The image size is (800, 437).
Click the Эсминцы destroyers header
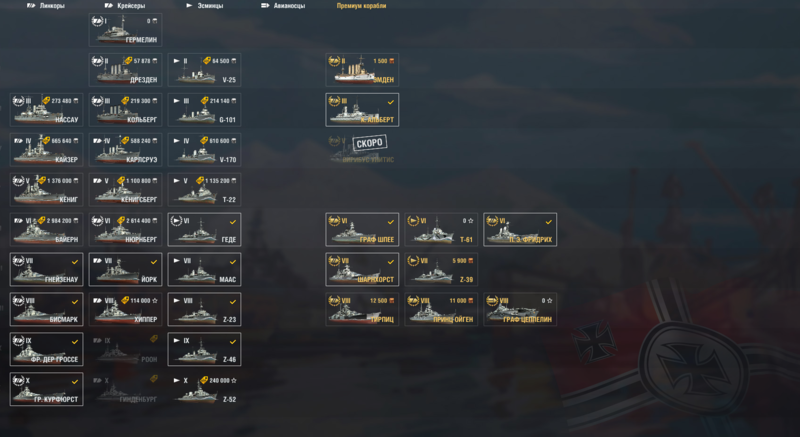click(x=205, y=6)
